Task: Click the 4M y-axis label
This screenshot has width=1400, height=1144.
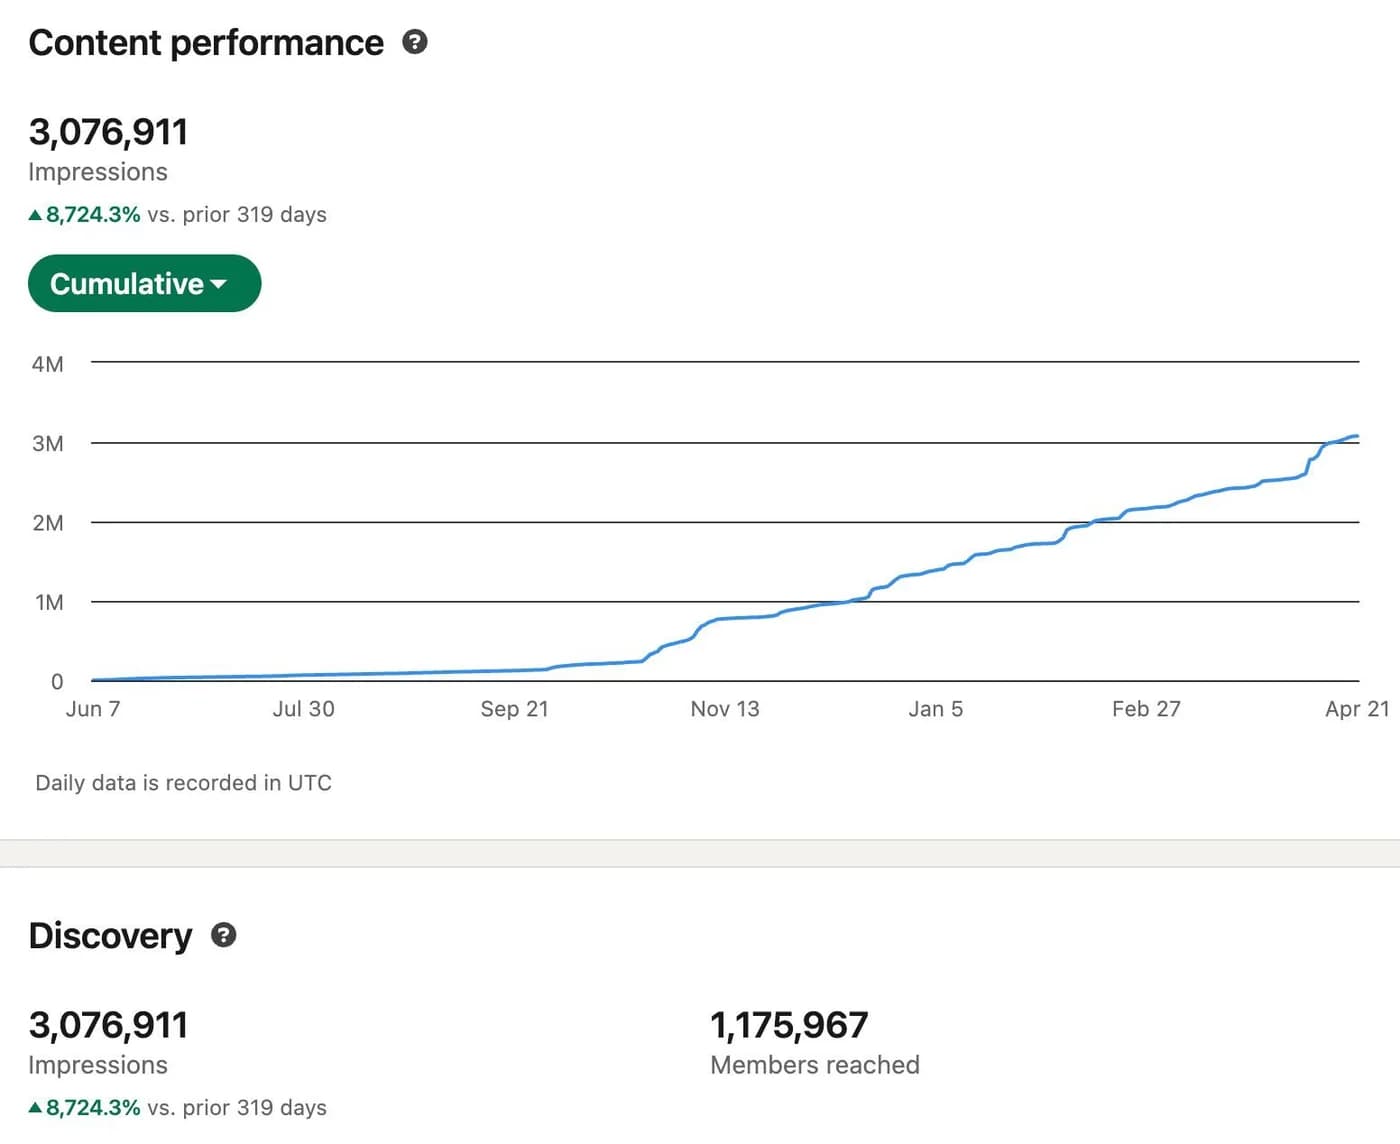Action: click(x=48, y=364)
